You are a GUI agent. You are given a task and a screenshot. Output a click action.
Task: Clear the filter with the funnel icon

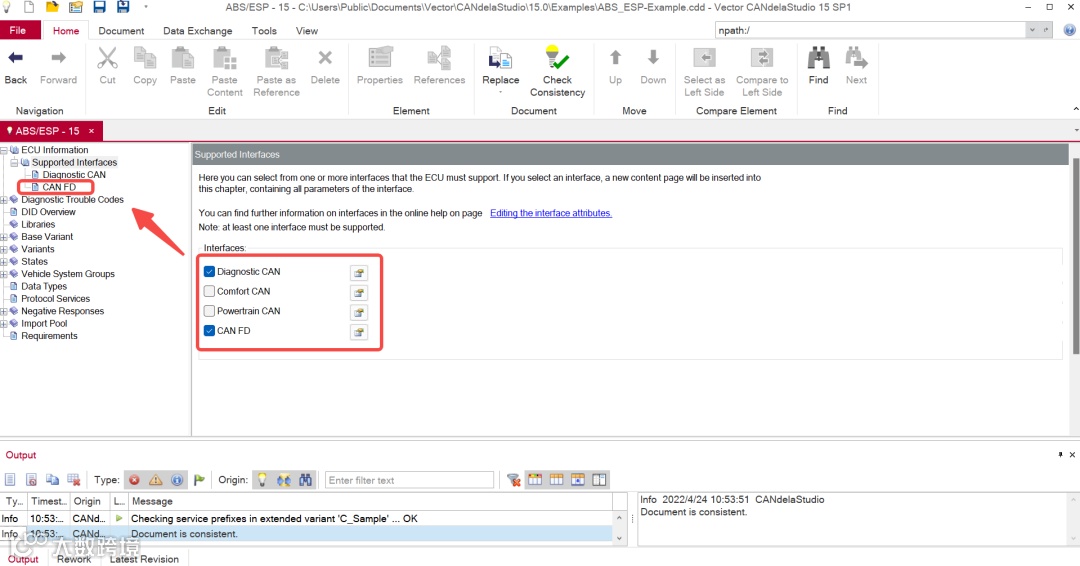(x=513, y=480)
